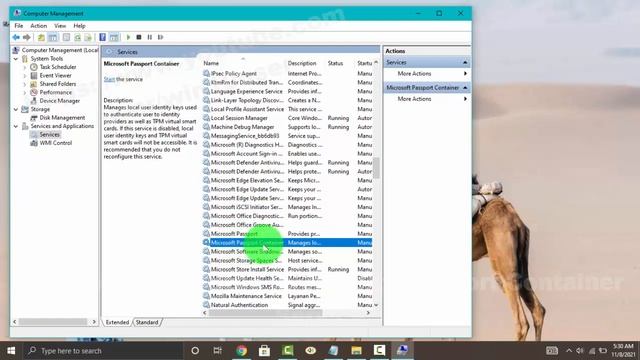This screenshot has height=360, width=640.
Task: Open More Actions under Microsoft Passport Container
Action: coord(427,99)
